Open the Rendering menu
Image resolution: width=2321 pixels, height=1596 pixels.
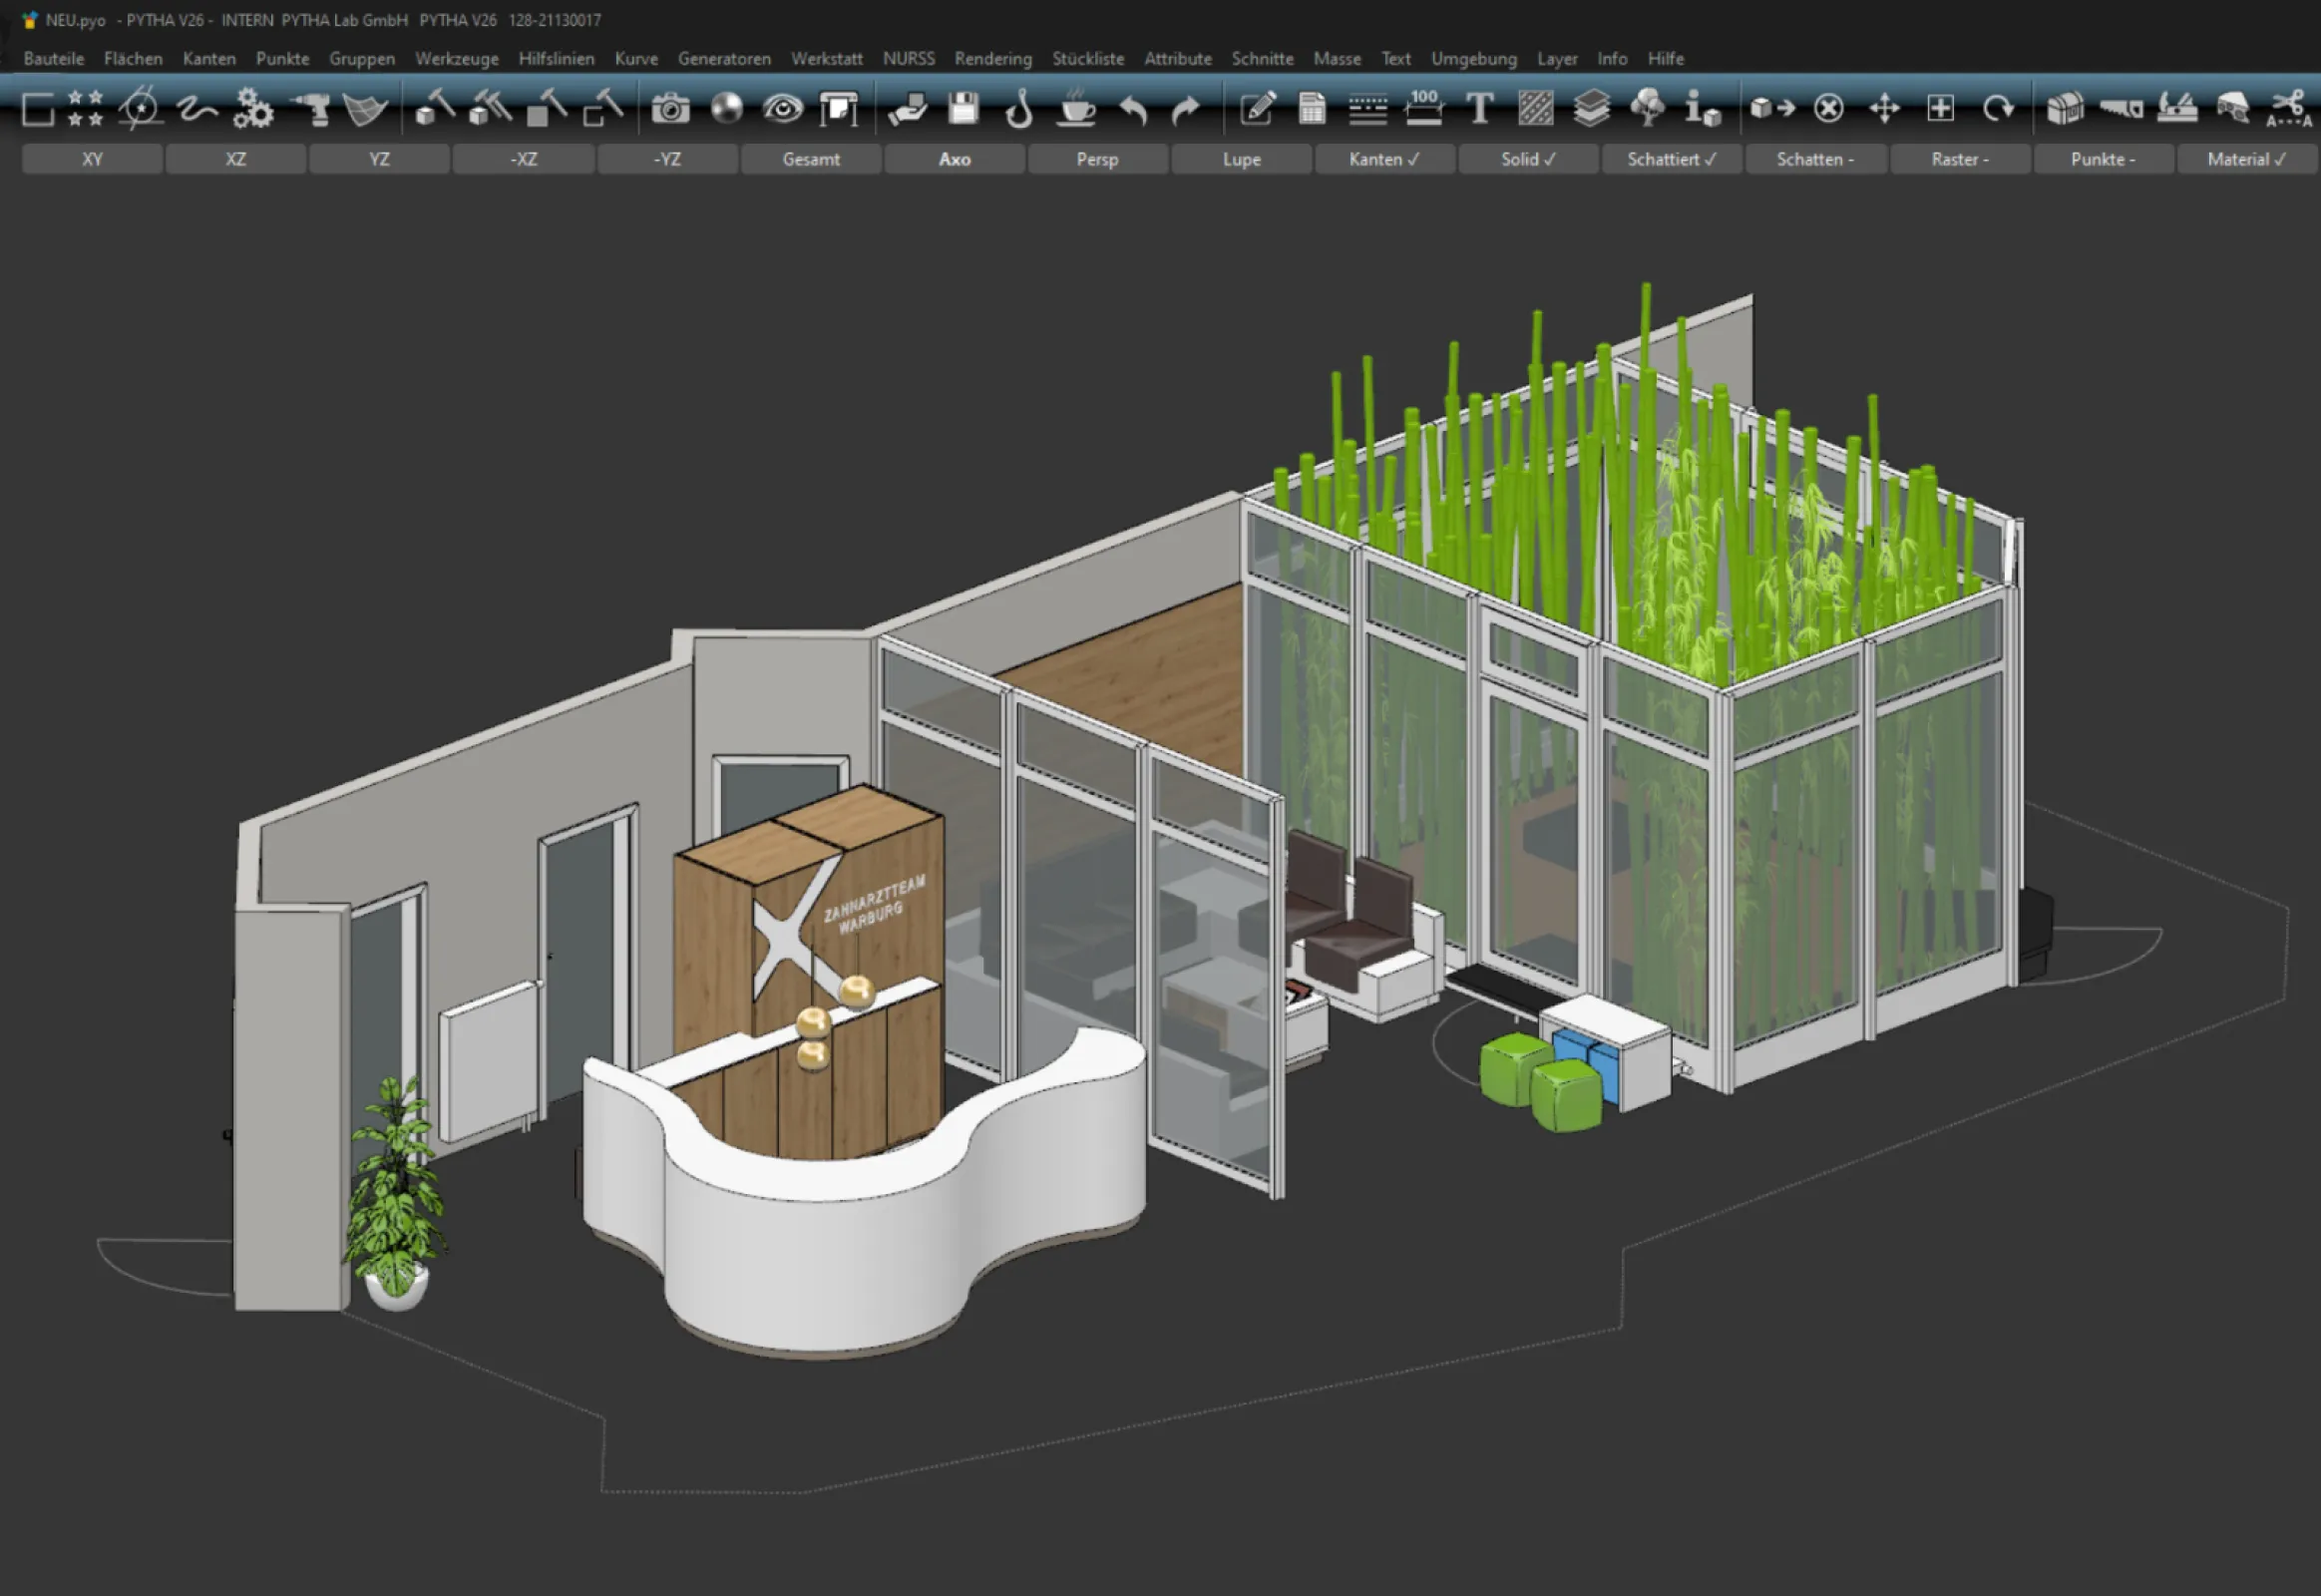(x=992, y=59)
